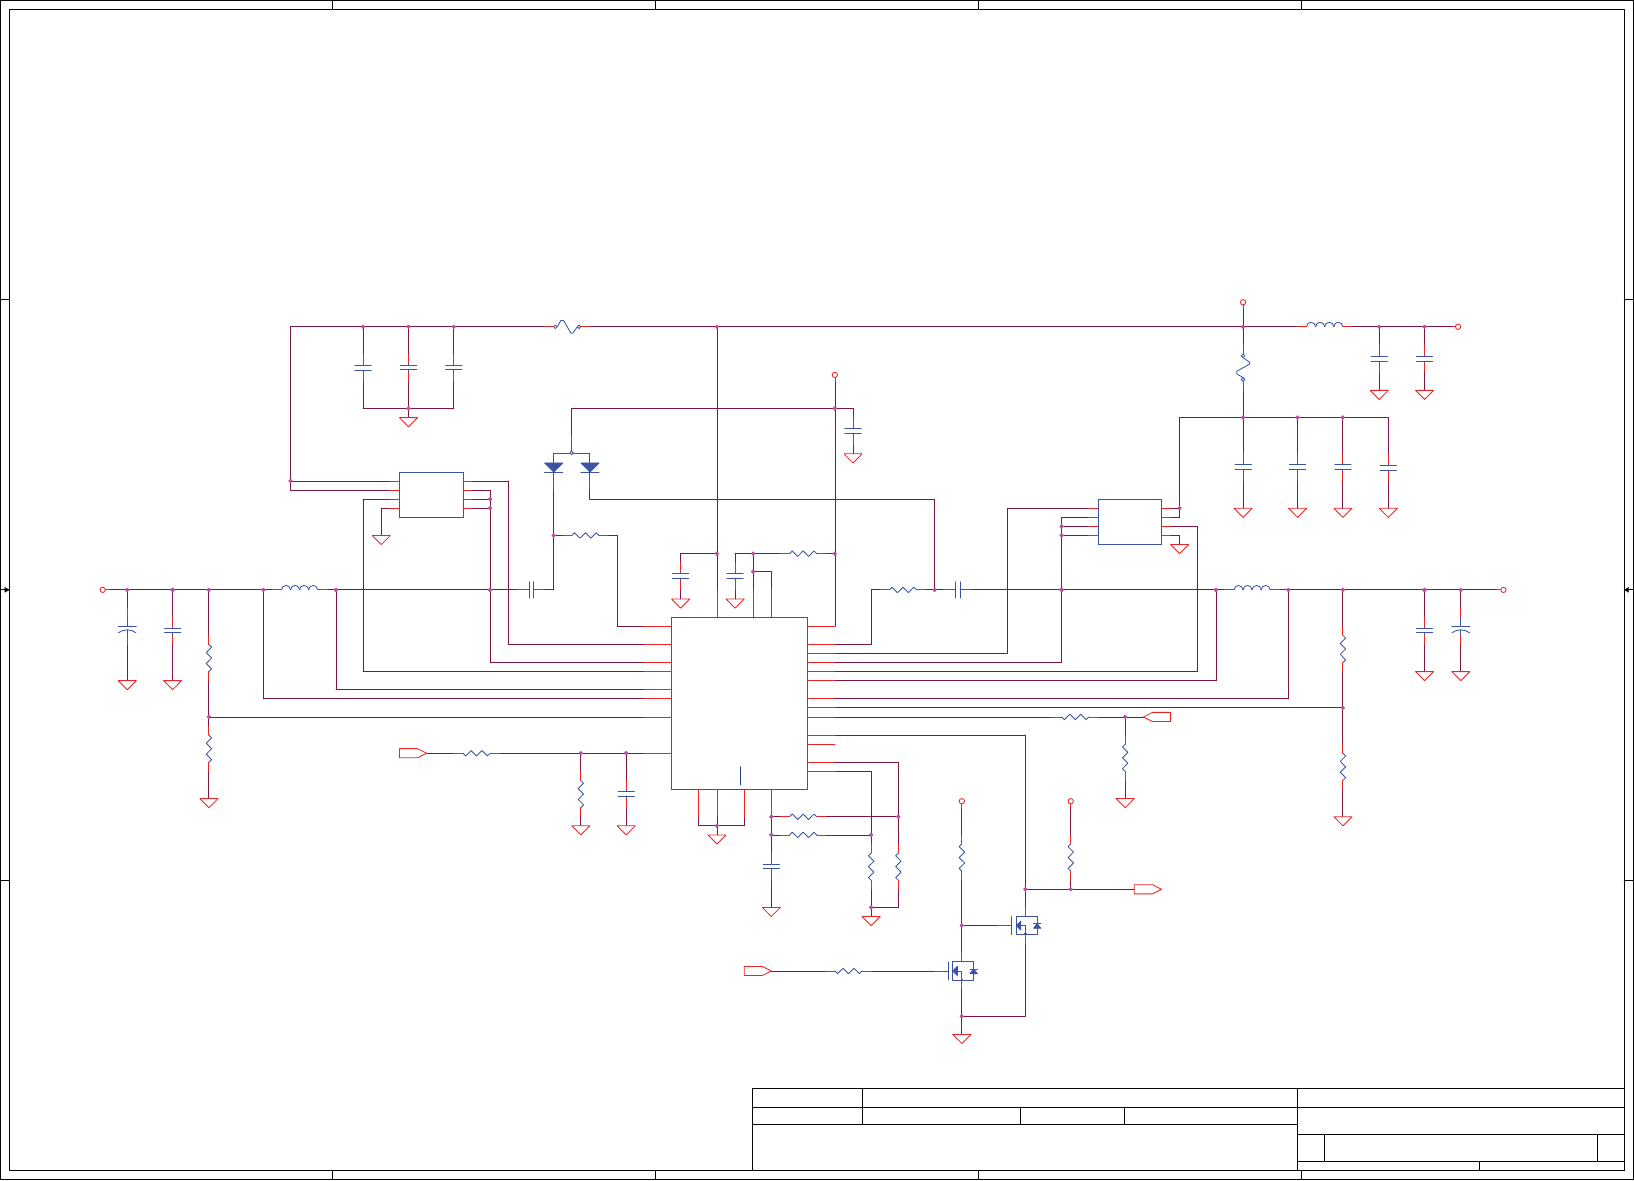Image resolution: width=1634 pixels, height=1181 pixels.
Task: Click the off-page port left of the controller
Action: click(x=413, y=753)
